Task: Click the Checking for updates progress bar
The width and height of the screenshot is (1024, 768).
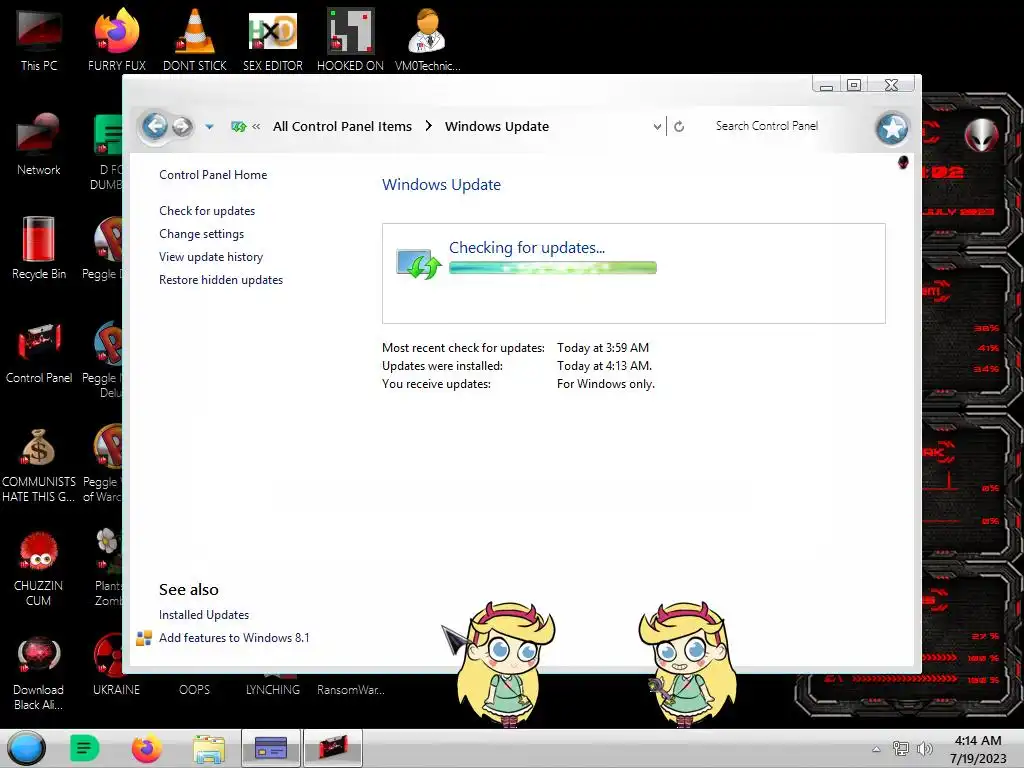Action: click(552, 268)
